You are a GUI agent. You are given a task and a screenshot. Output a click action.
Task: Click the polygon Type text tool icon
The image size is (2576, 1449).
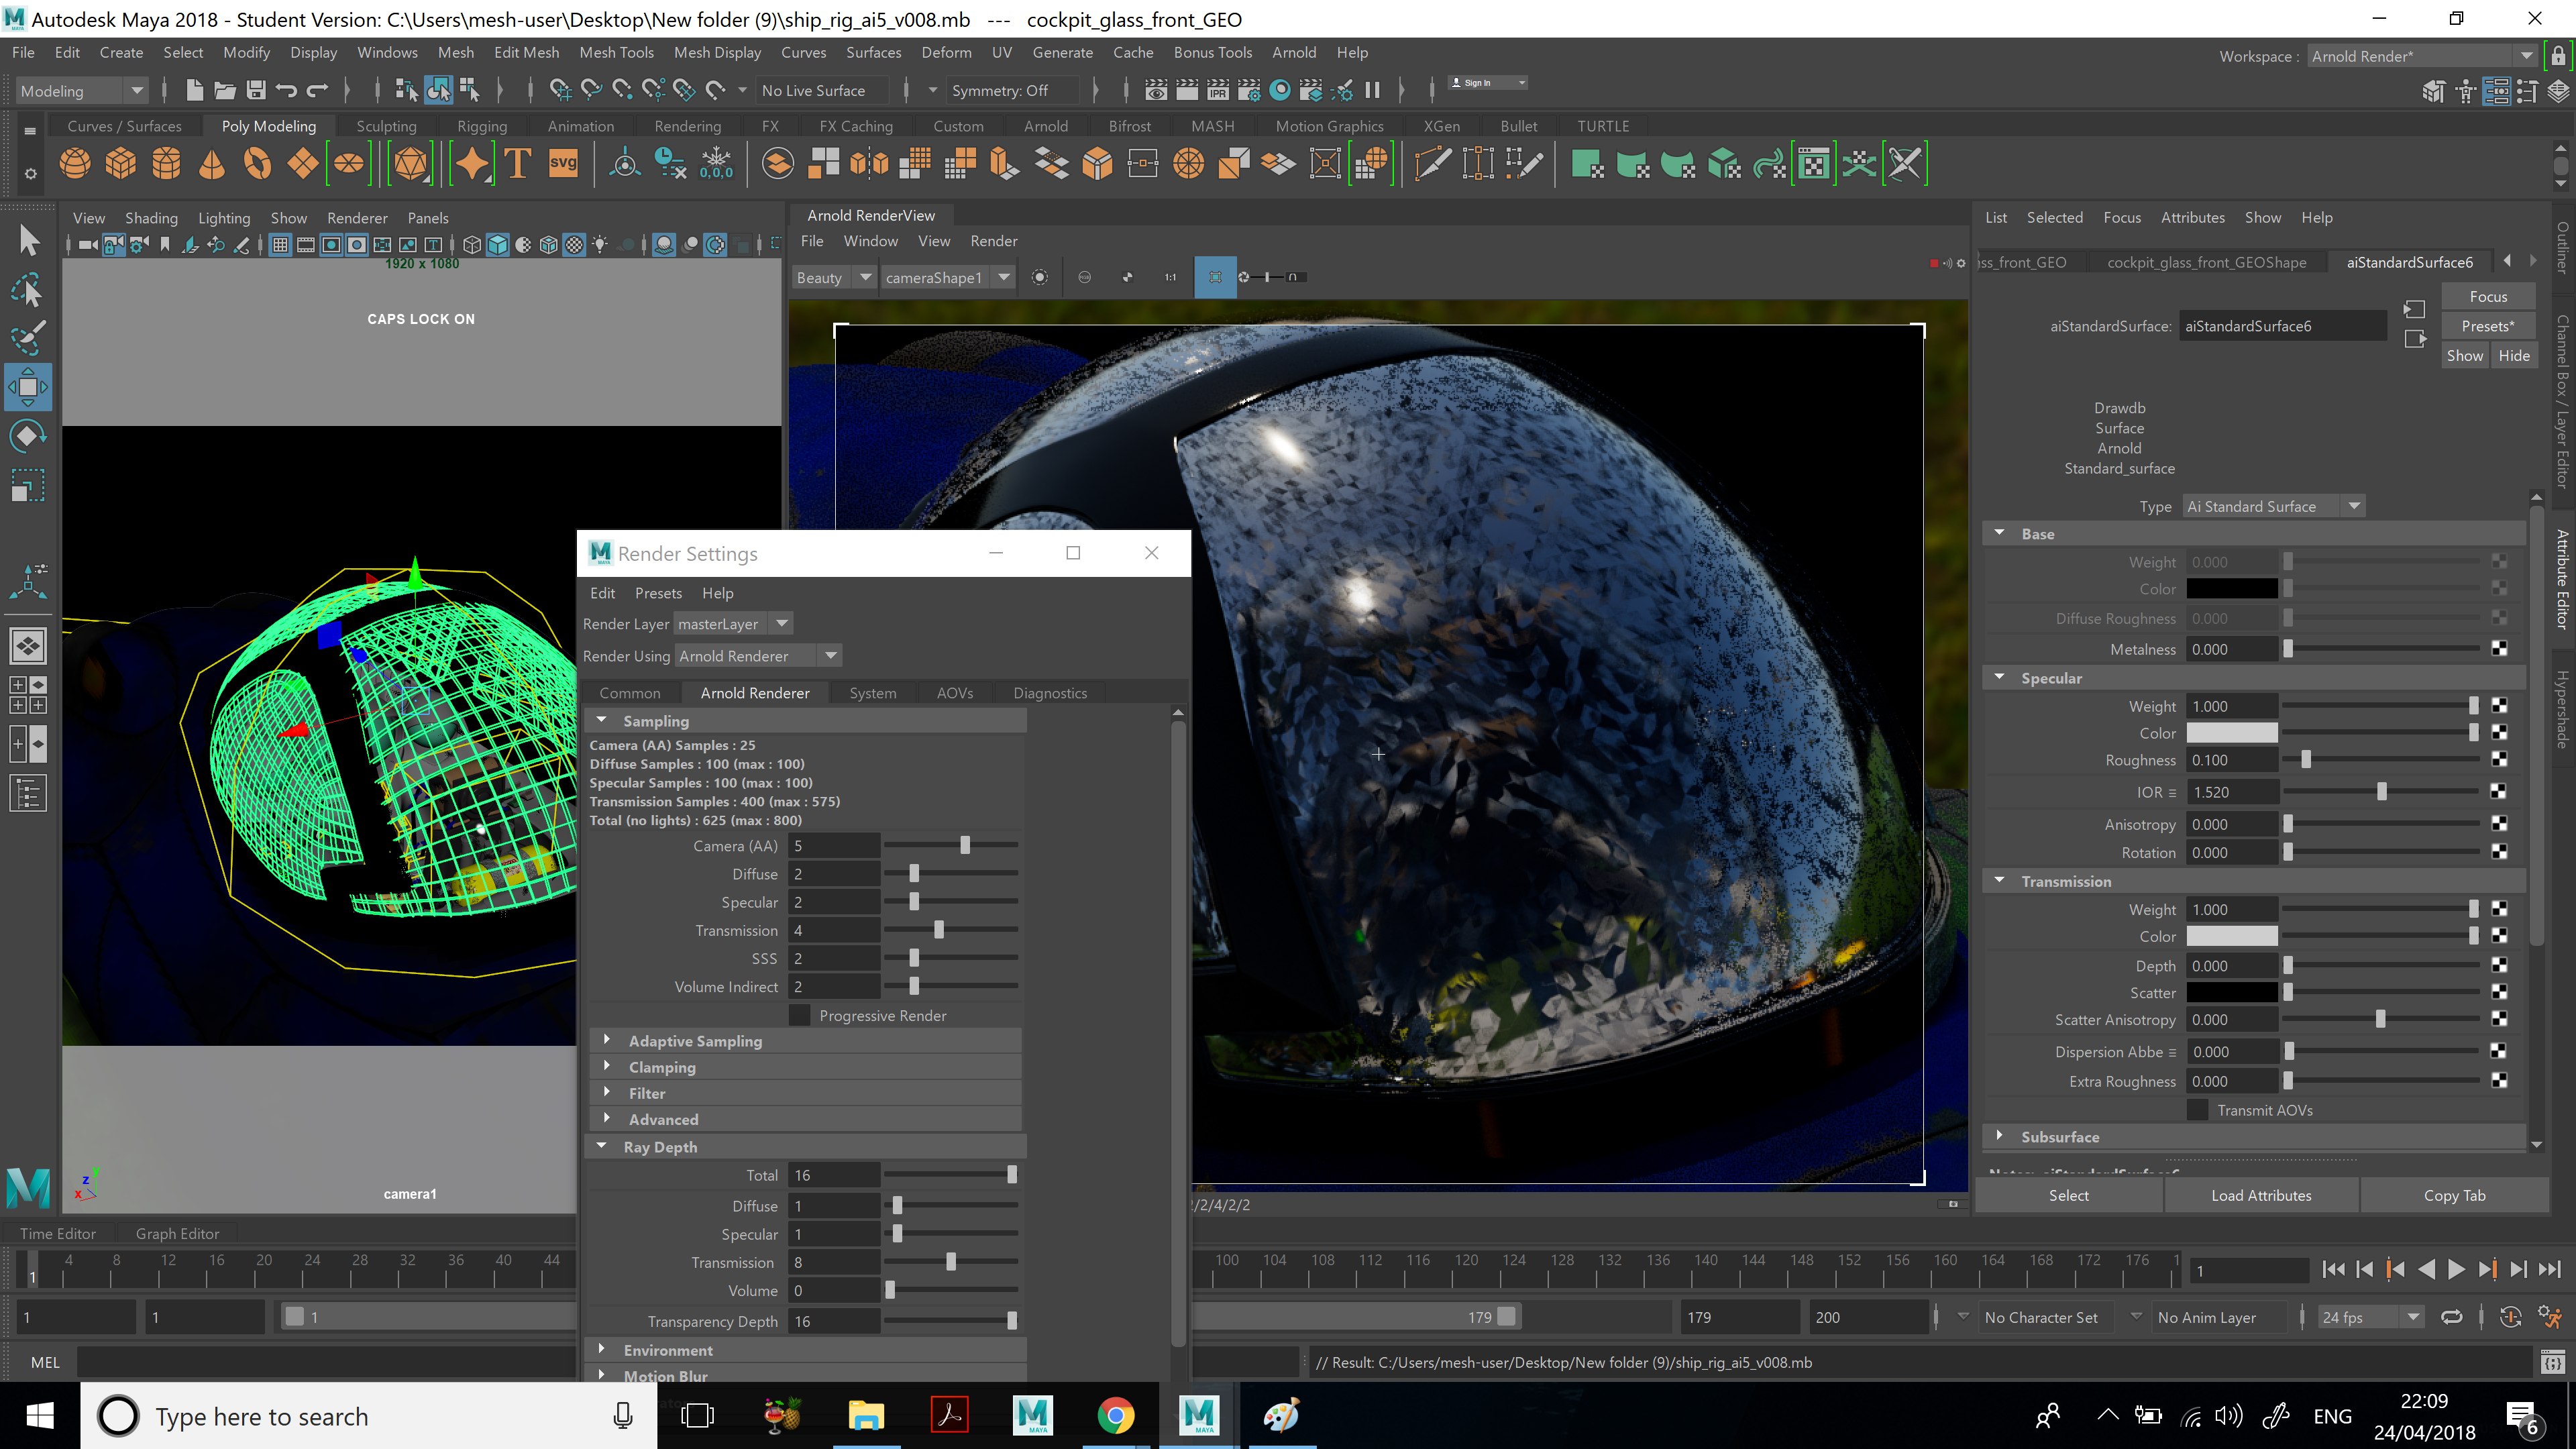click(518, 163)
